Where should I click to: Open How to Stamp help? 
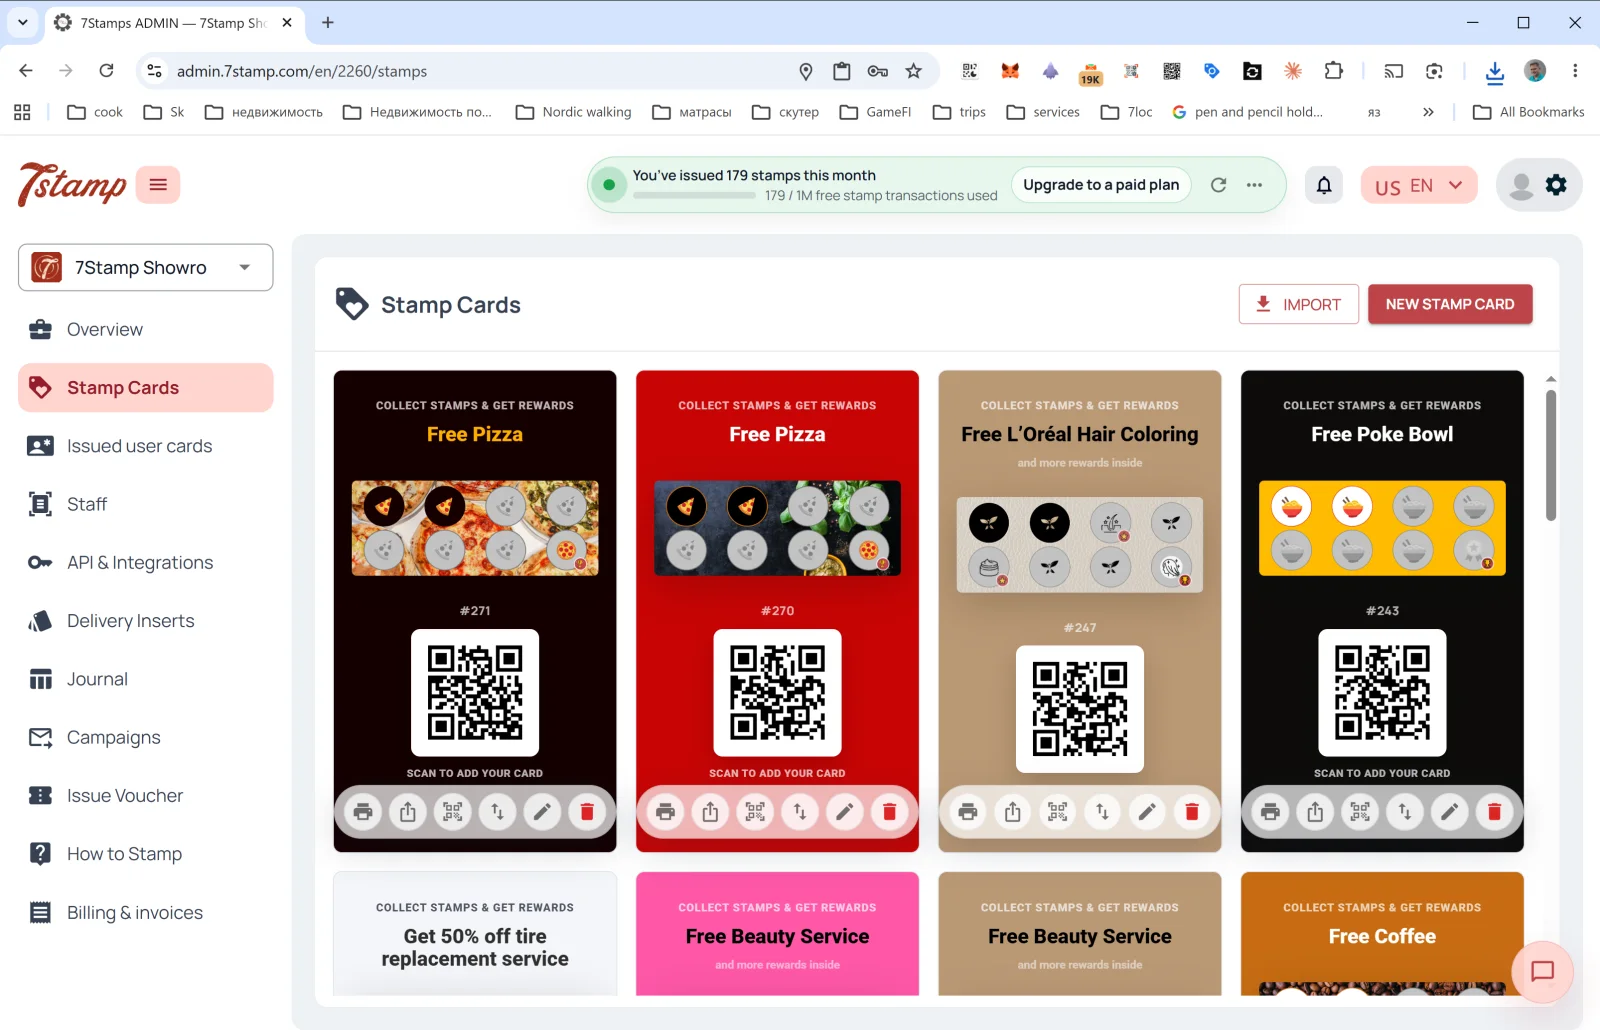coord(145,854)
